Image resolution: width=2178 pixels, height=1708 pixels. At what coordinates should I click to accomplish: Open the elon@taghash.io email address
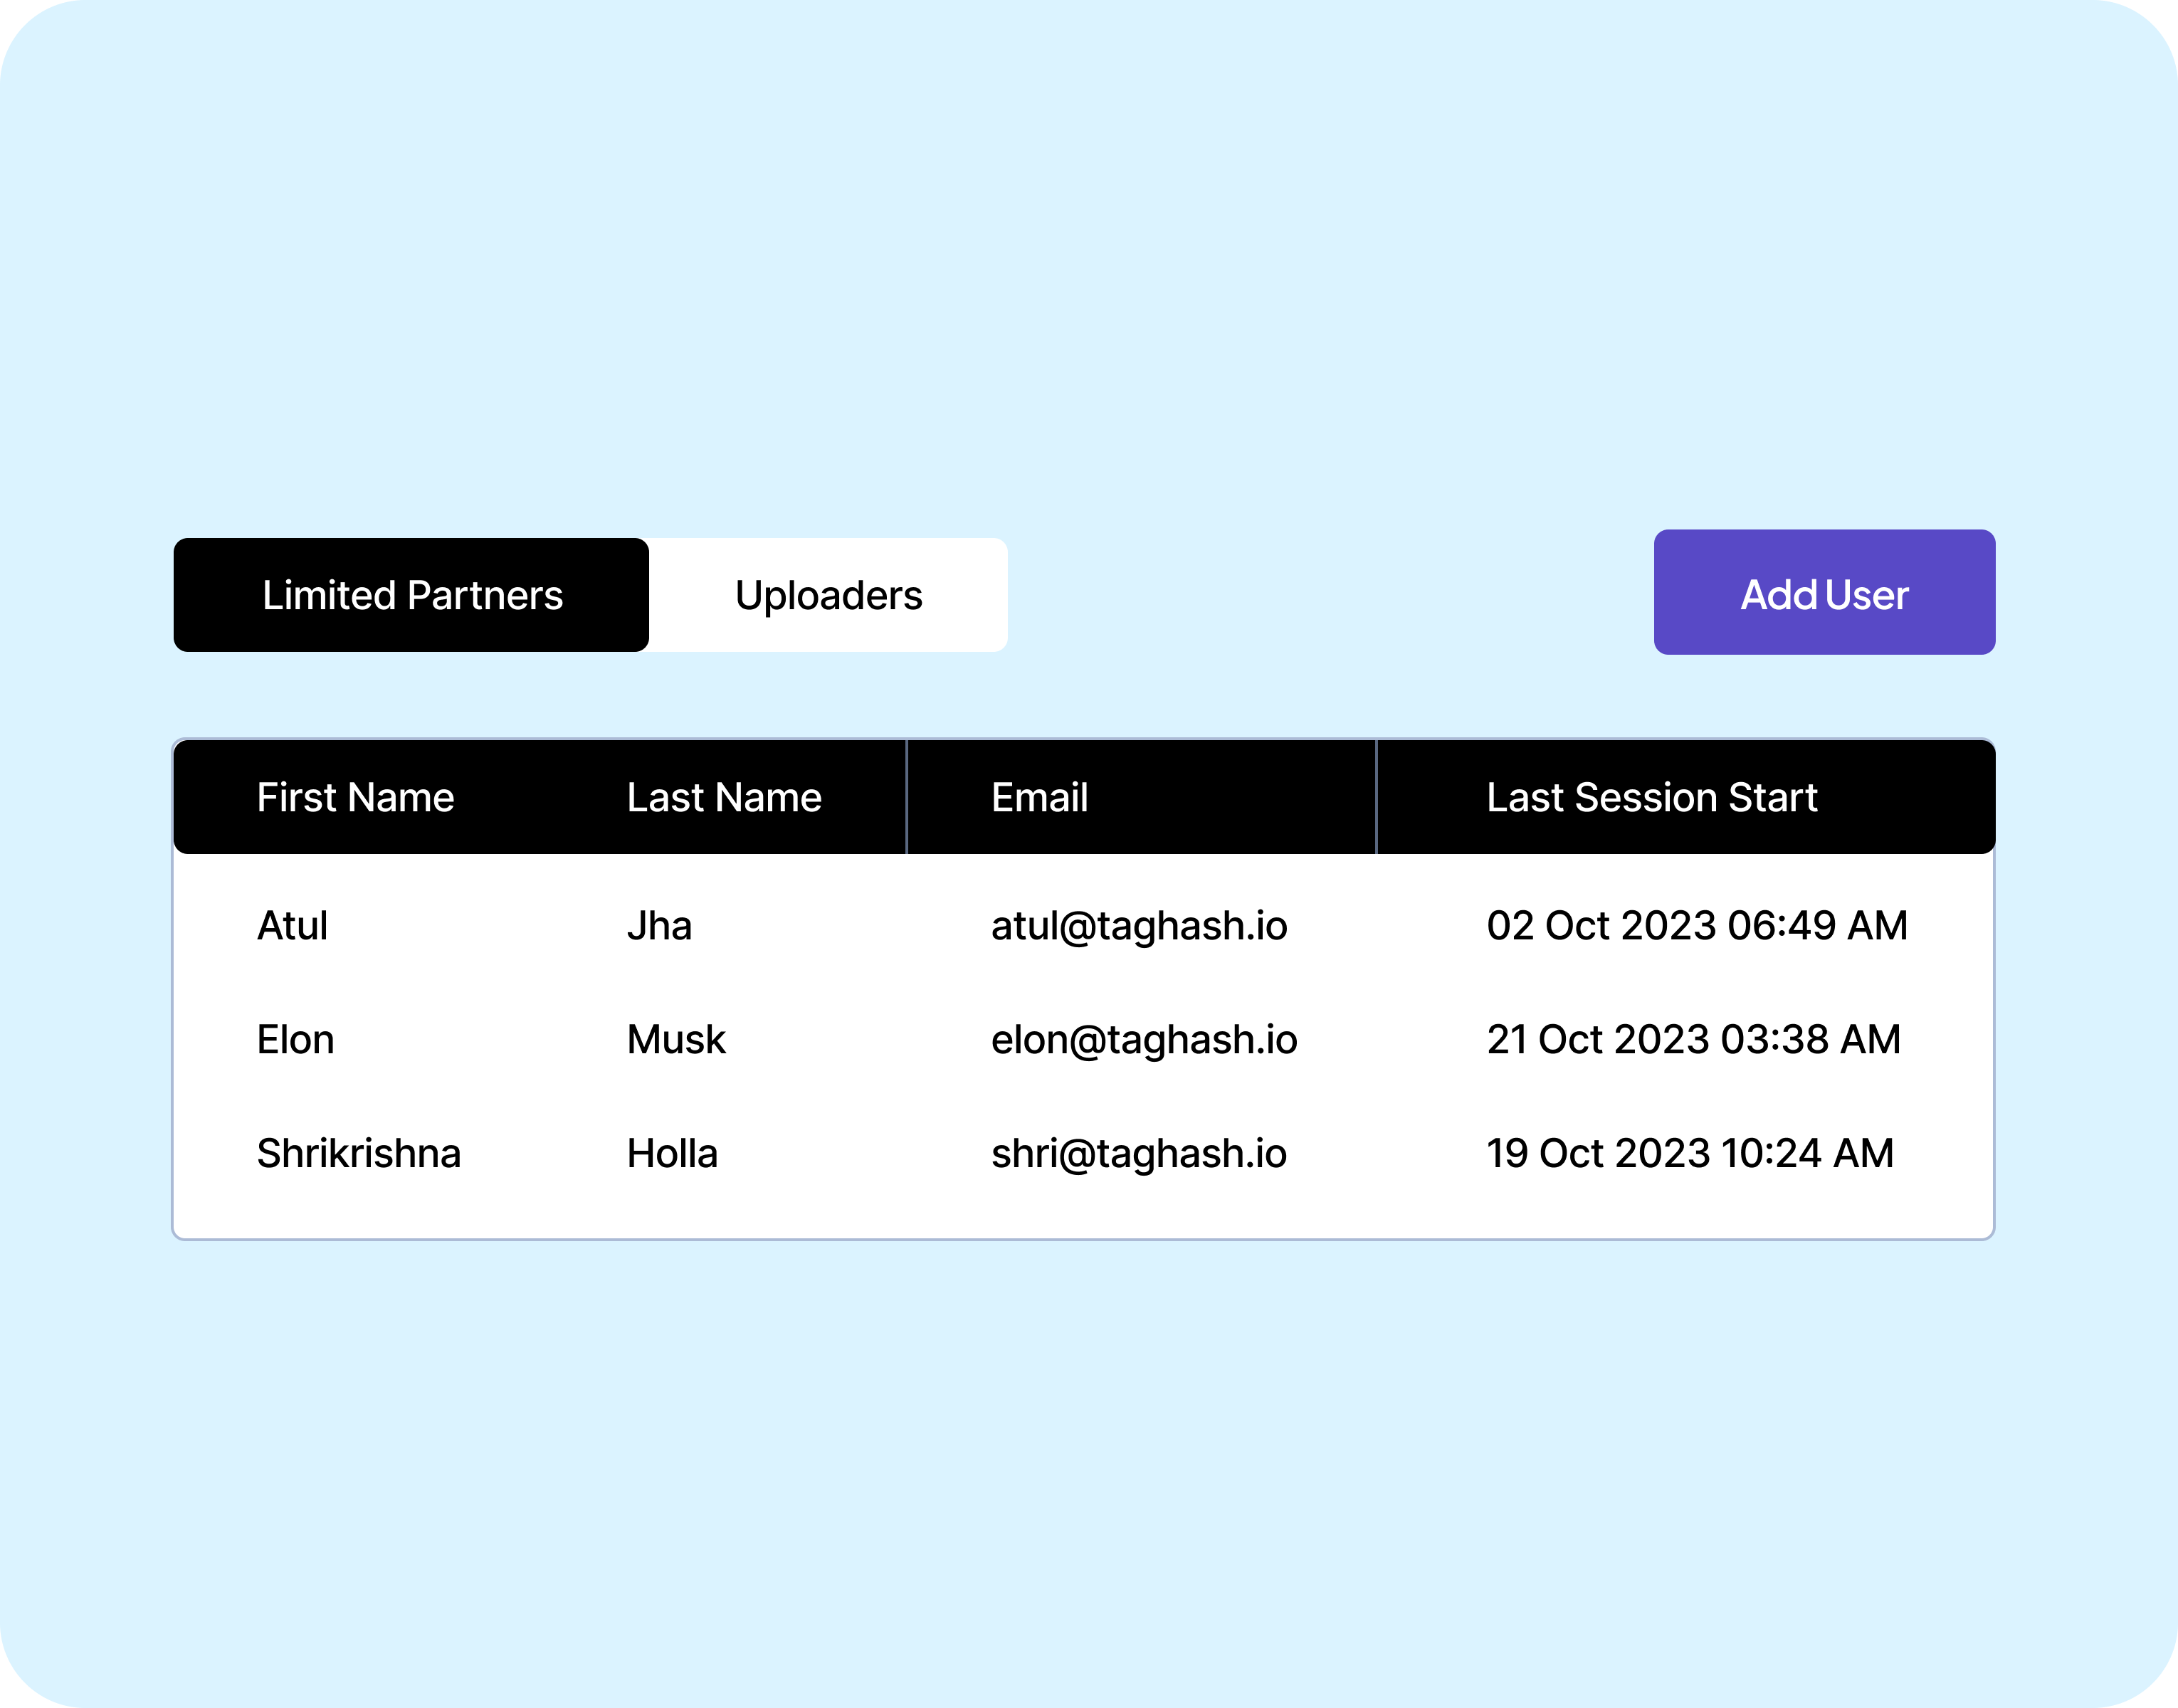pyautogui.click(x=1144, y=1039)
